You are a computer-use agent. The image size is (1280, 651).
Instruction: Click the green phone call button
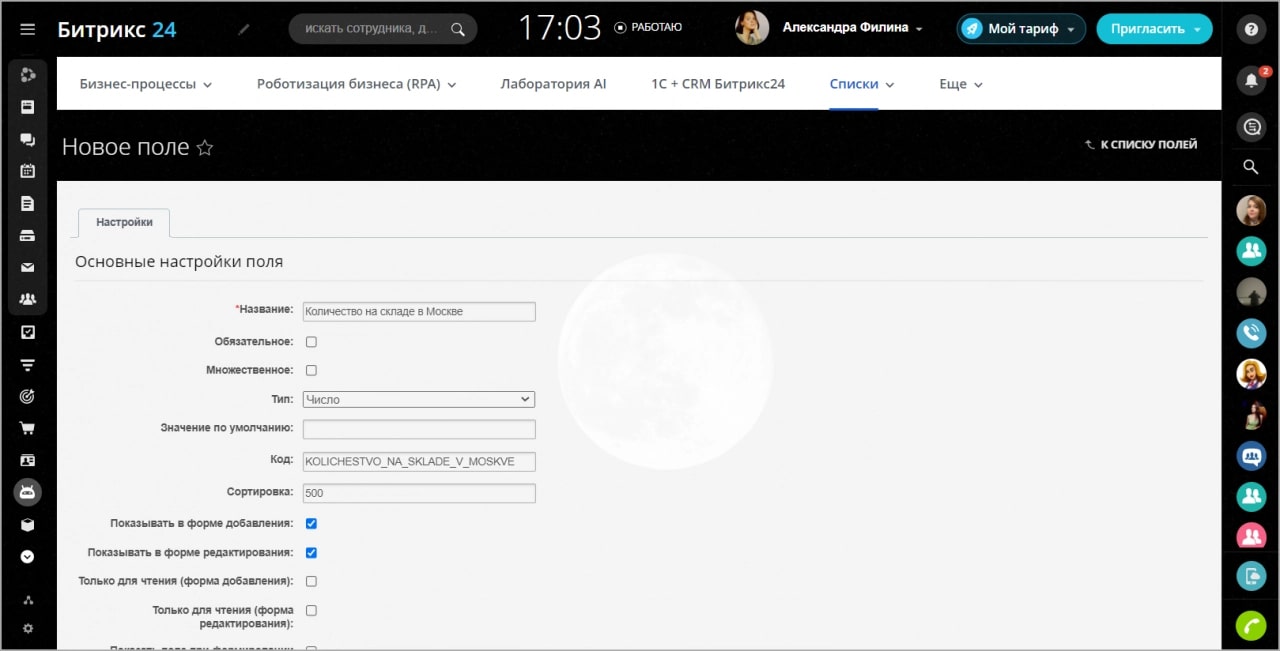(x=1250, y=626)
